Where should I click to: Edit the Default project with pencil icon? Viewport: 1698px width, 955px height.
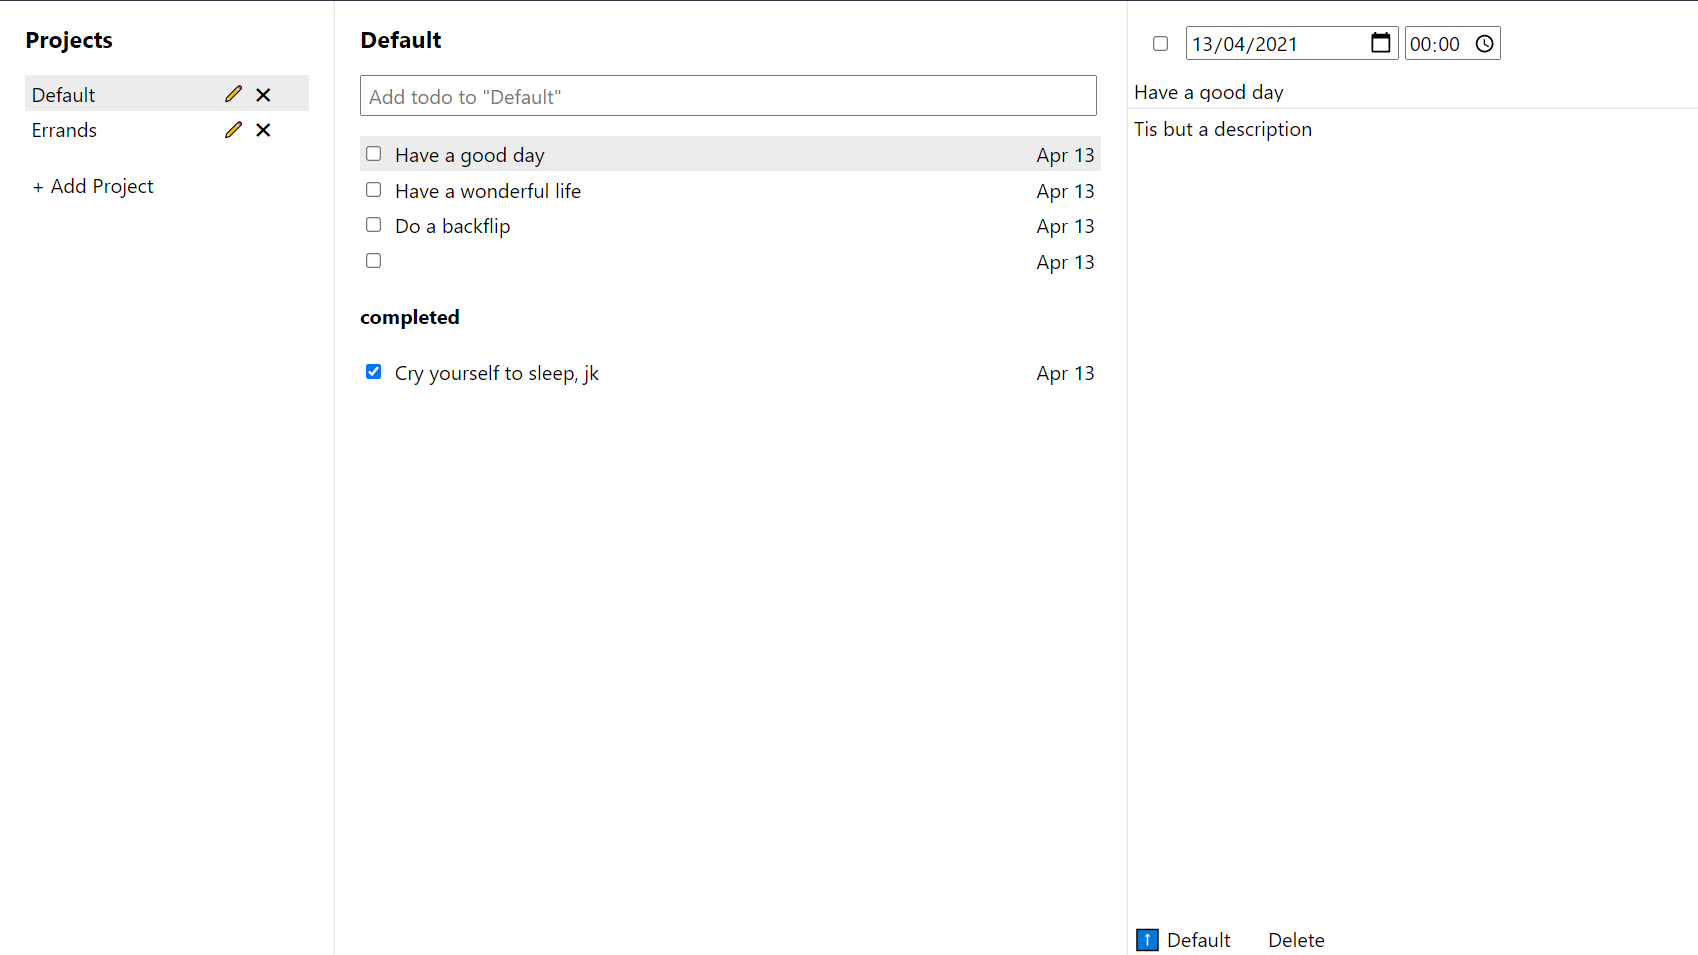[233, 94]
